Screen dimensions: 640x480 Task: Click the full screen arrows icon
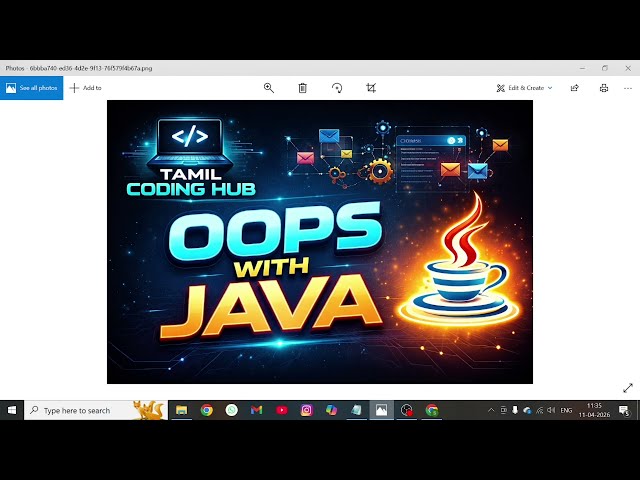628,388
